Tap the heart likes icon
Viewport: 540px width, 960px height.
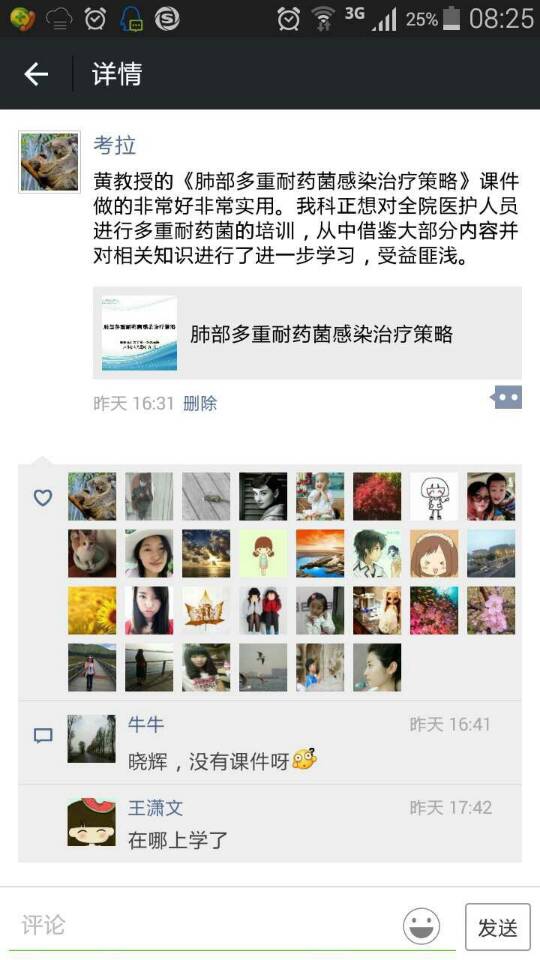[43, 497]
